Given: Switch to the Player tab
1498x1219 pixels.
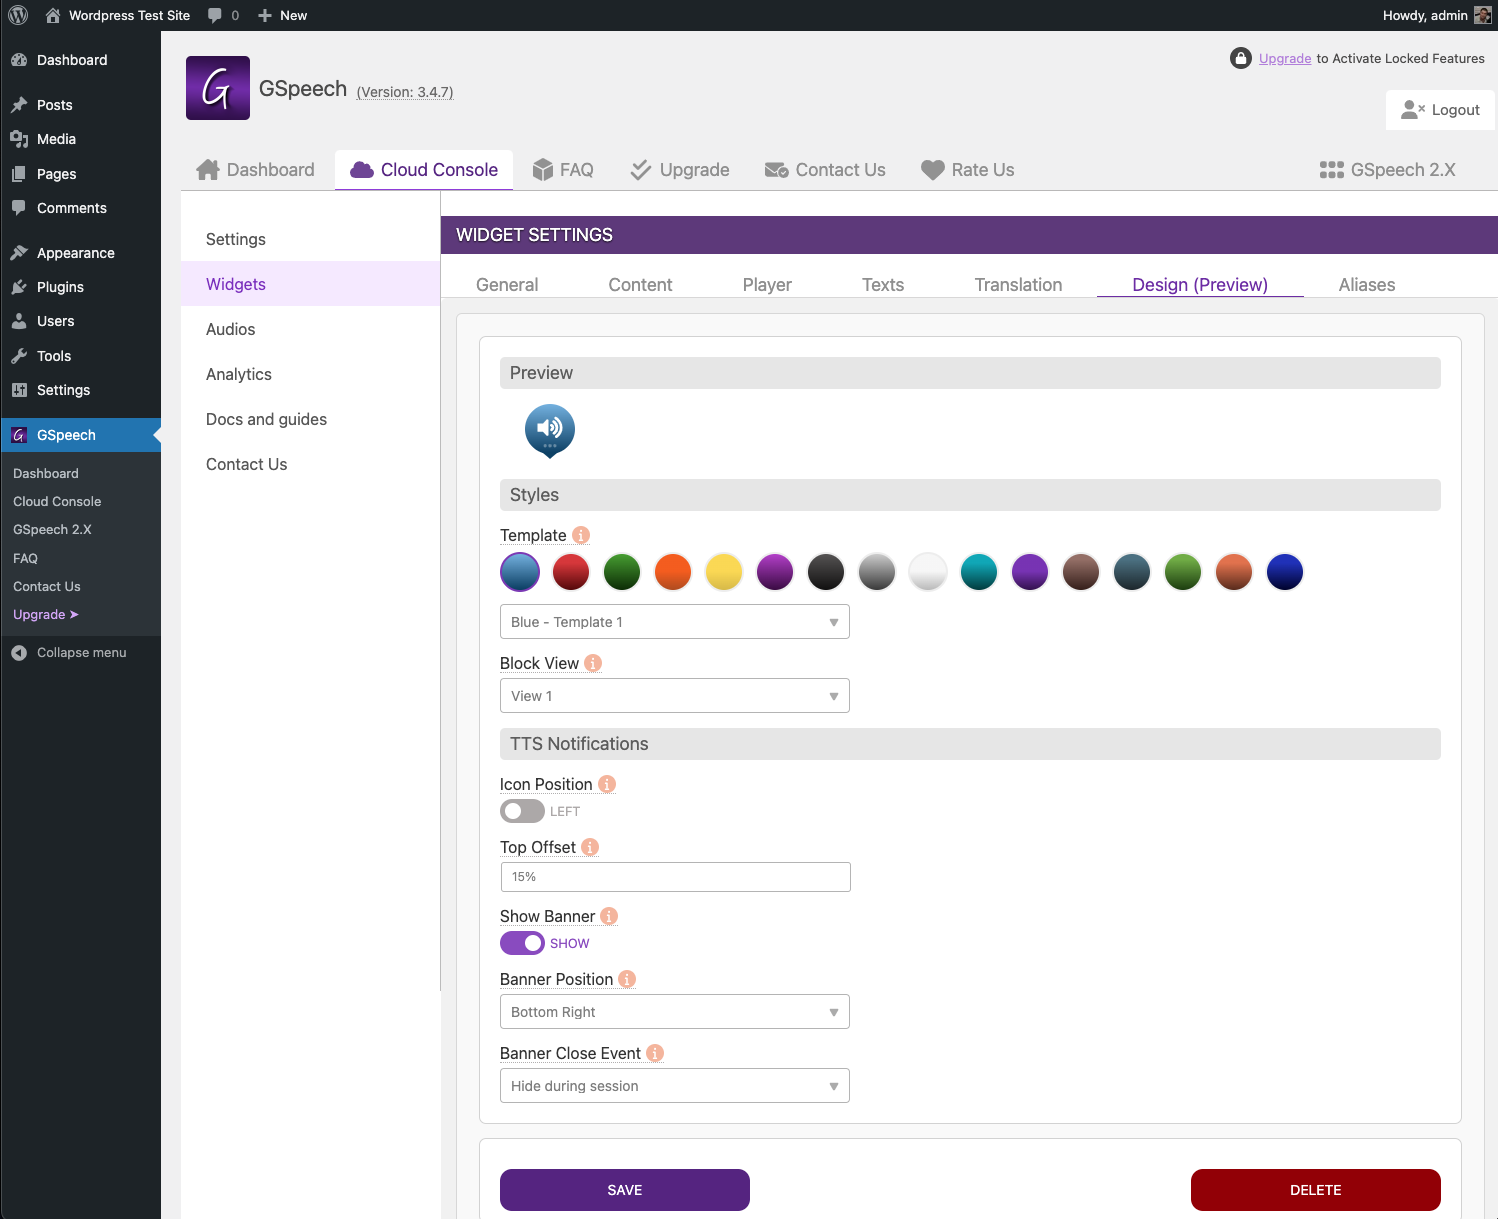Looking at the screenshot, I should click(767, 285).
